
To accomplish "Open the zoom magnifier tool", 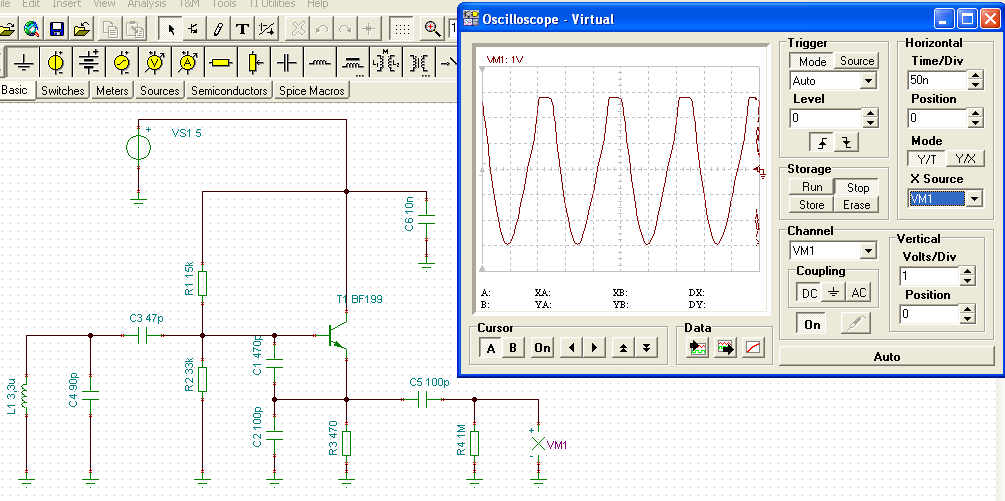I will [x=432, y=29].
